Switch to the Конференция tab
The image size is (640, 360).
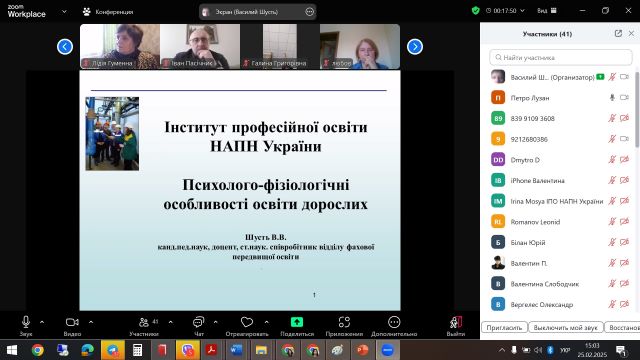tap(108, 12)
